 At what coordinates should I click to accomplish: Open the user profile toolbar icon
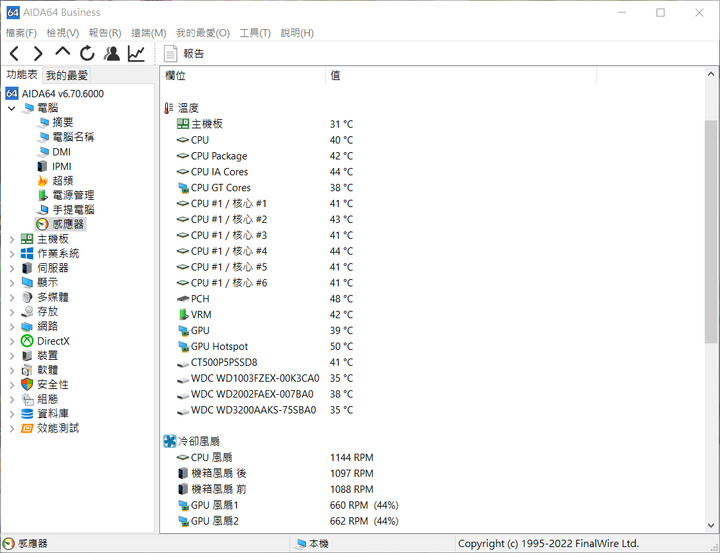(112, 54)
